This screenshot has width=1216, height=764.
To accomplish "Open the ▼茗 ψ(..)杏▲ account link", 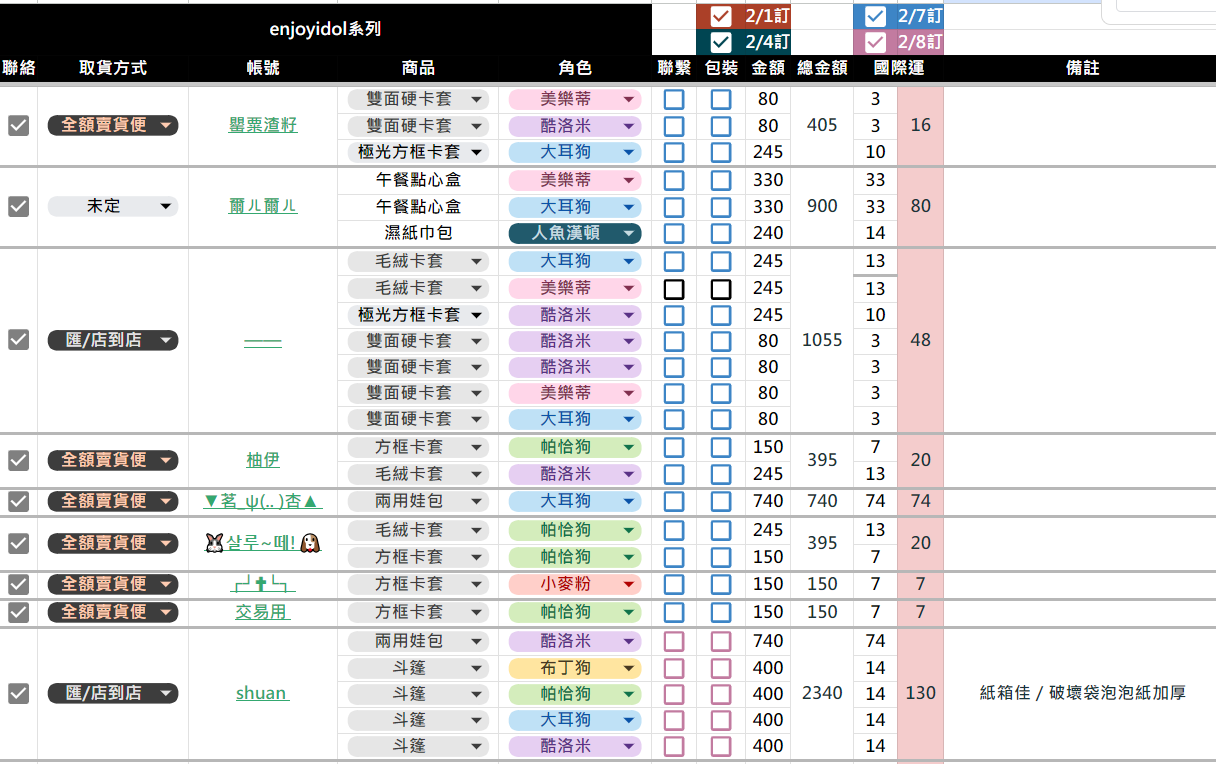I will (262, 501).
